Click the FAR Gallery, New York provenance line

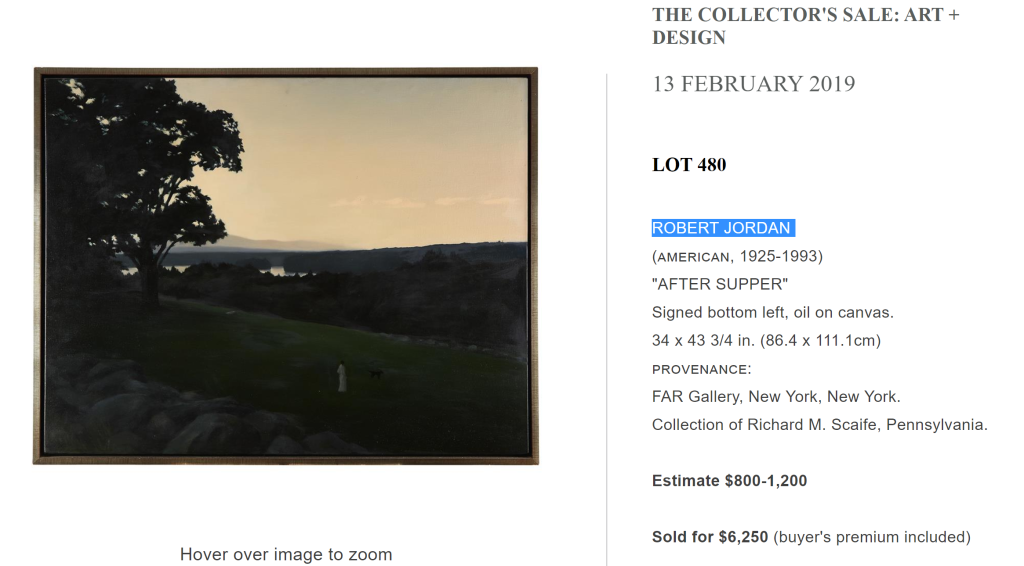(776, 396)
